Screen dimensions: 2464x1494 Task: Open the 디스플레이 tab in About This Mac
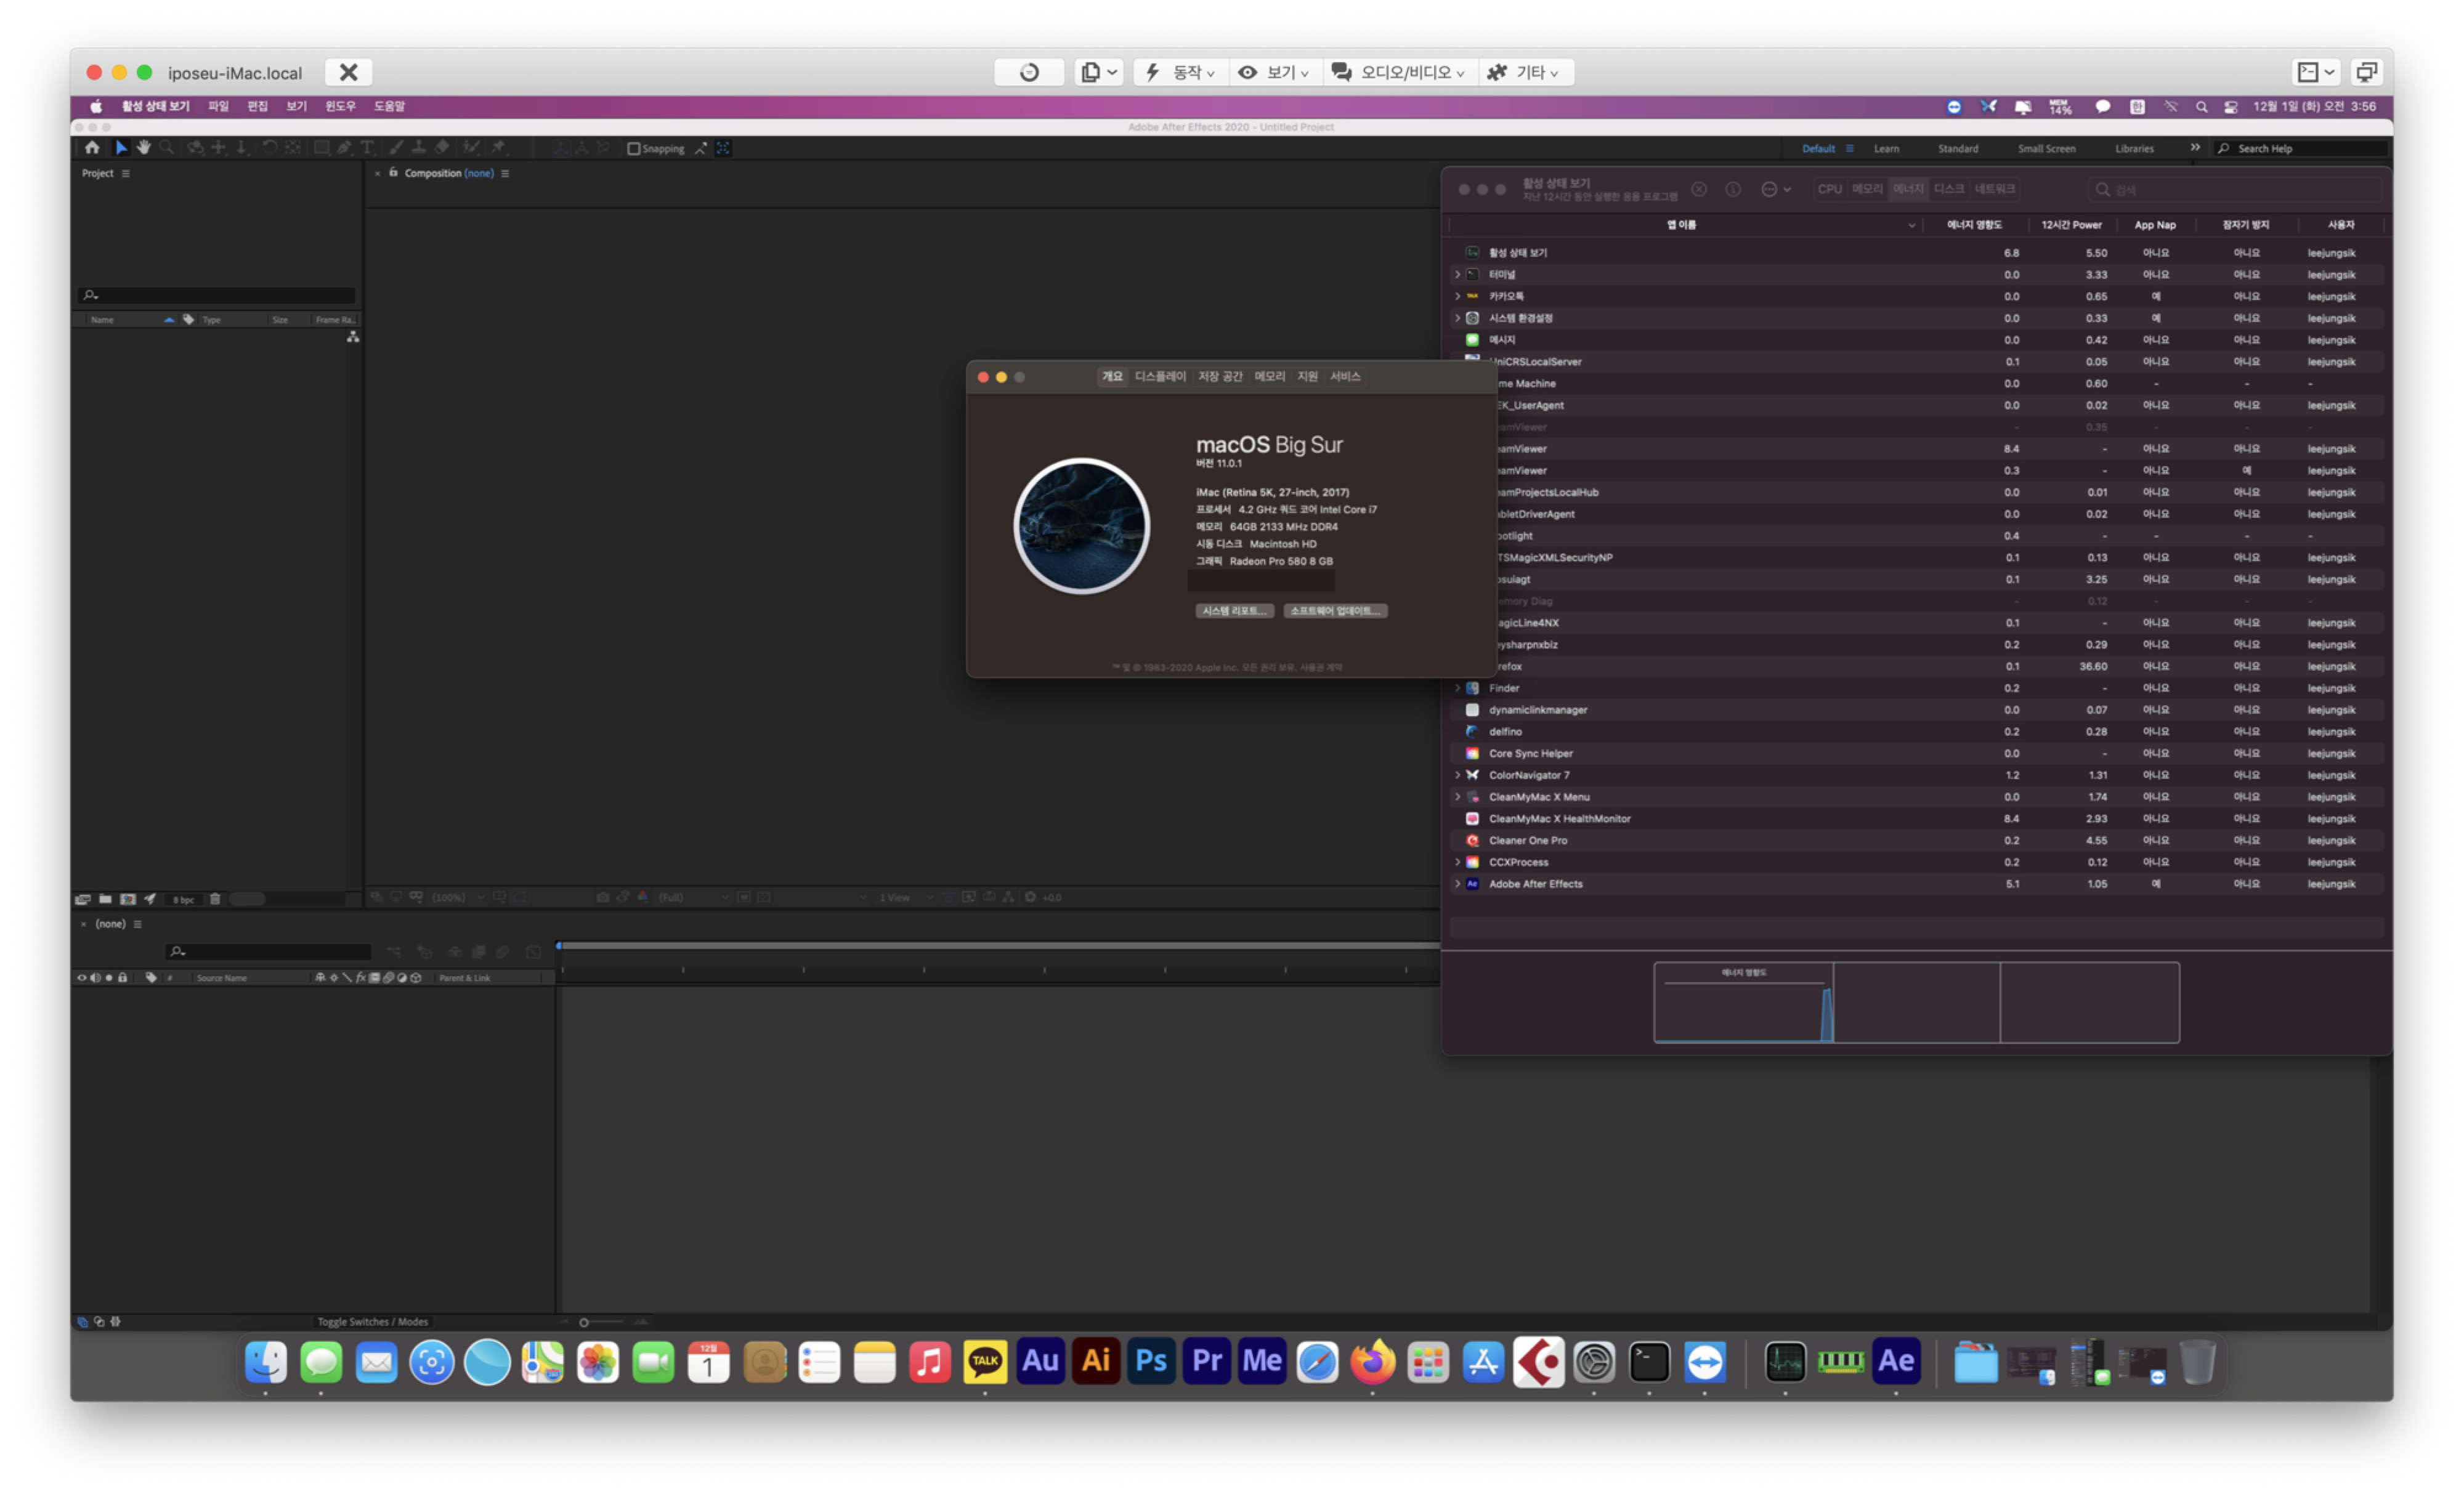(x=1160, y=376)
